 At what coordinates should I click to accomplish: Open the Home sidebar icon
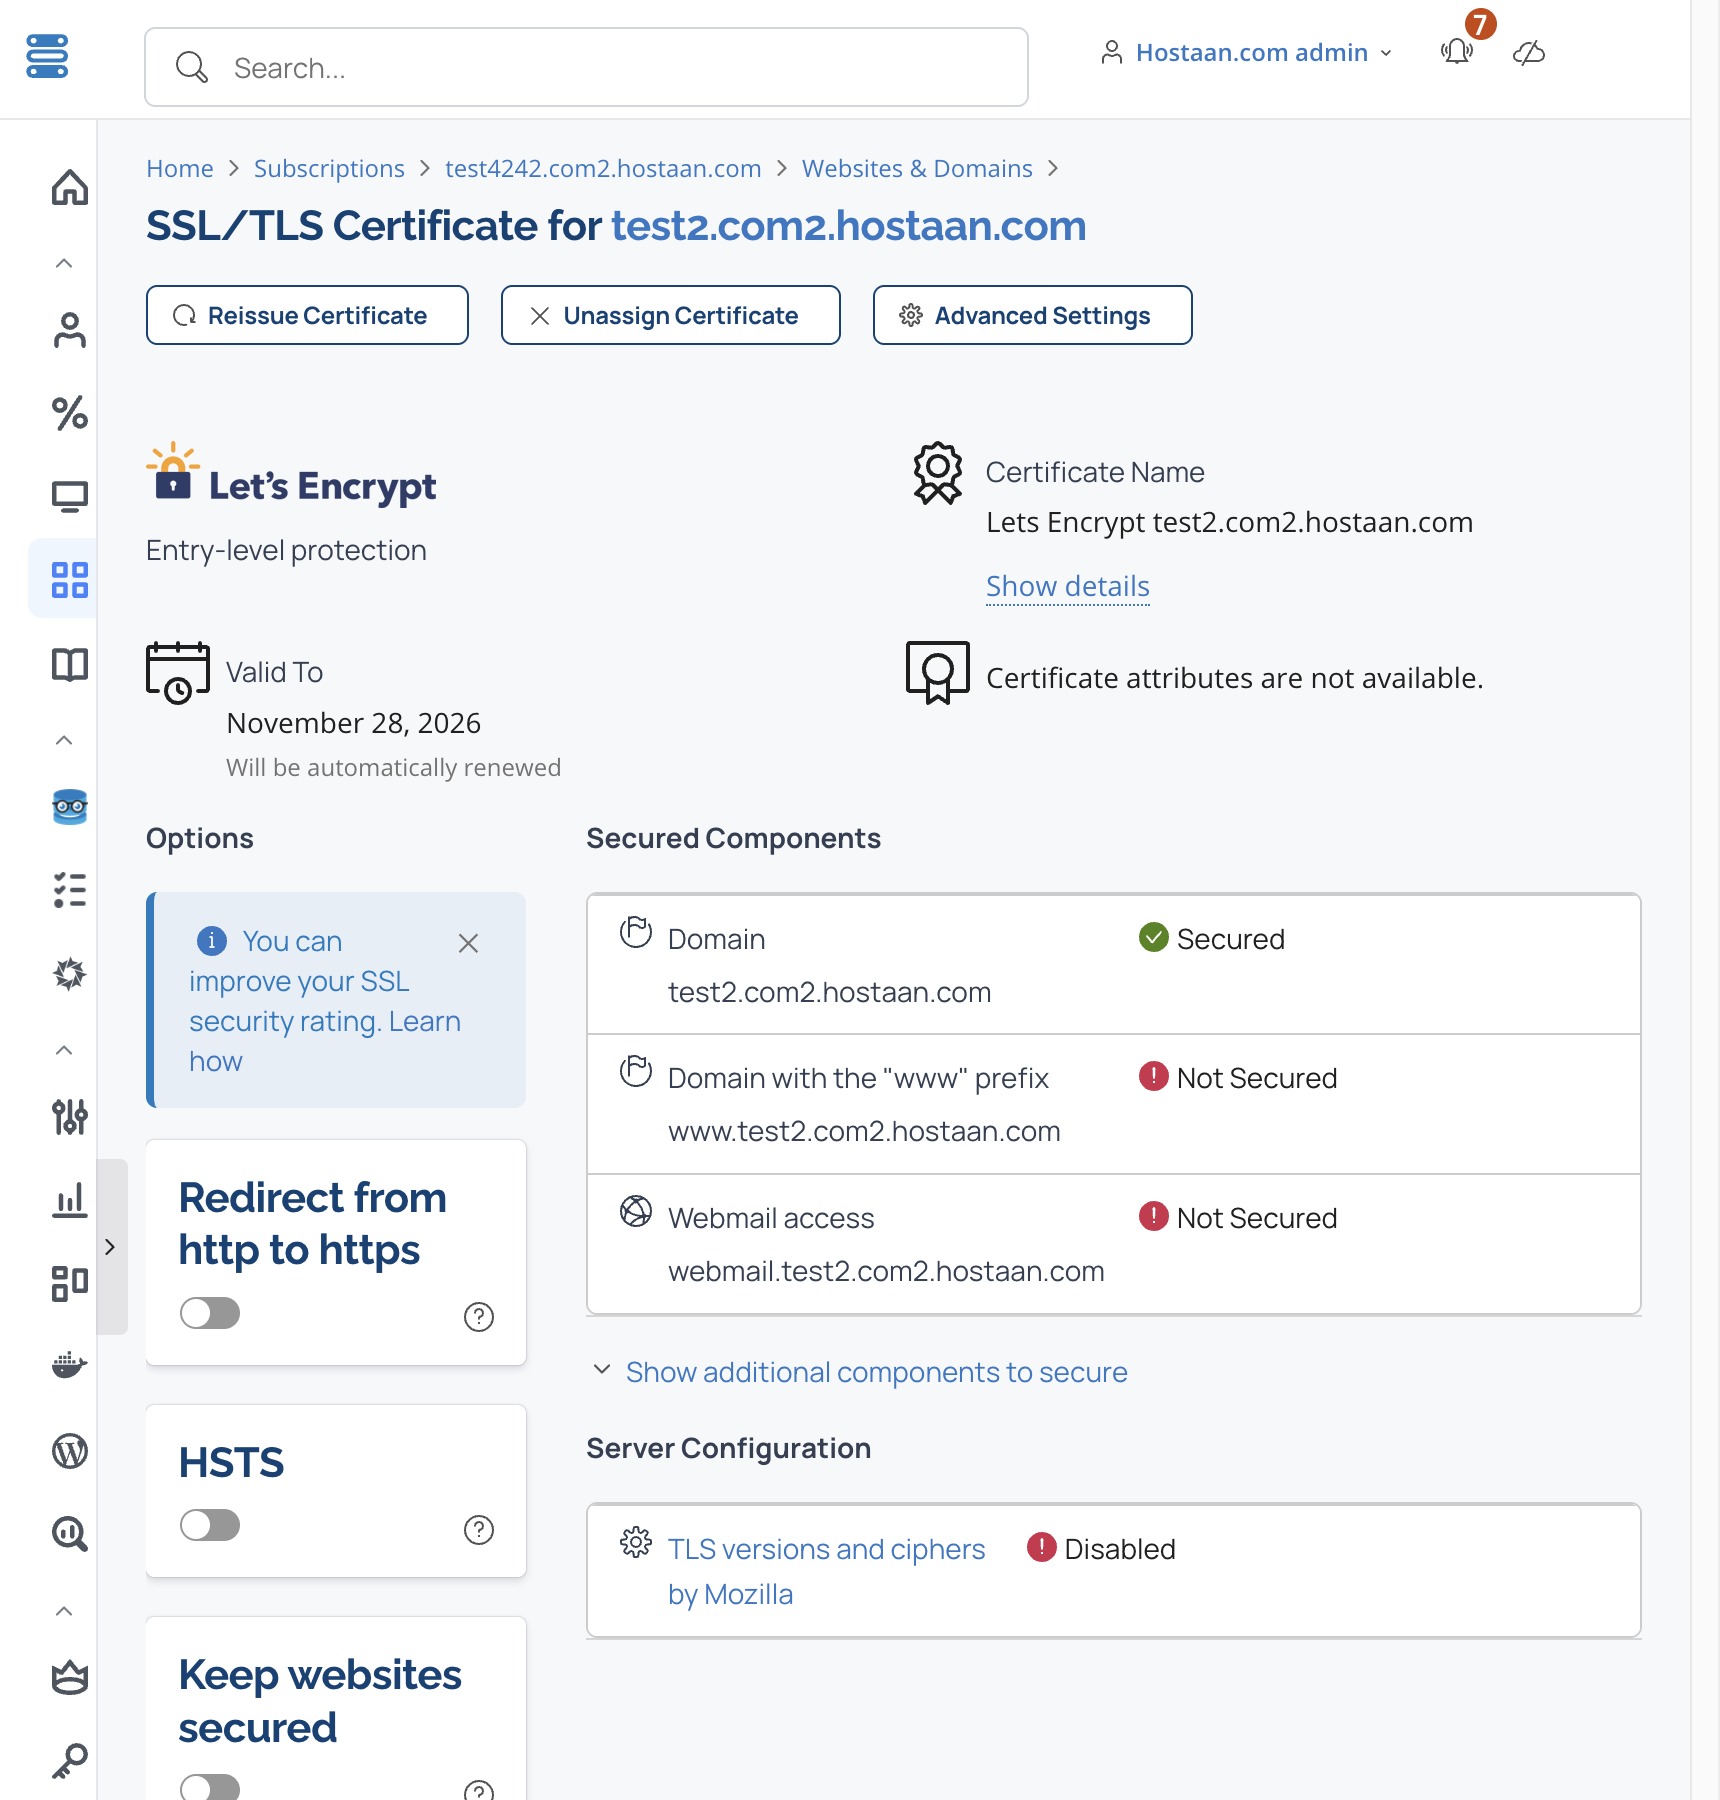(x=69, y=187)
